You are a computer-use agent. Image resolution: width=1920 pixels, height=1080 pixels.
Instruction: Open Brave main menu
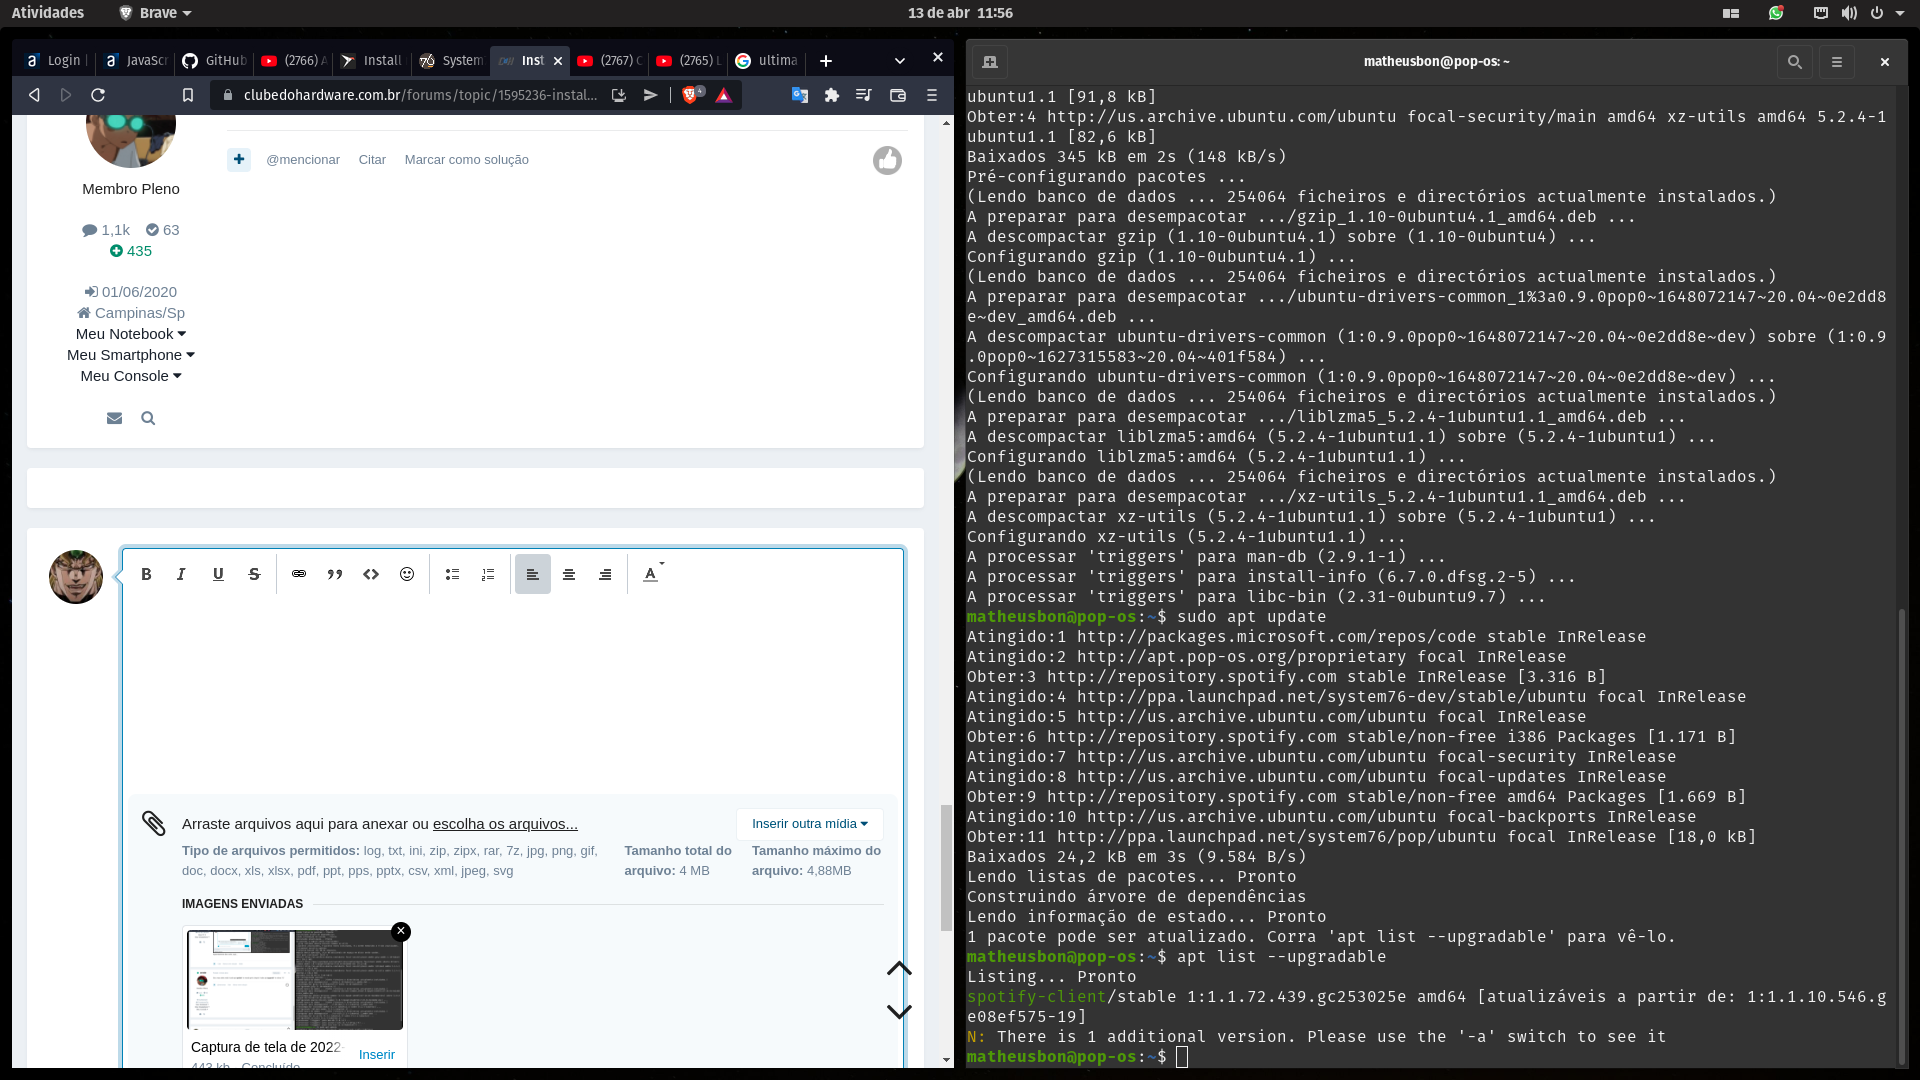(x=932, y=95)
